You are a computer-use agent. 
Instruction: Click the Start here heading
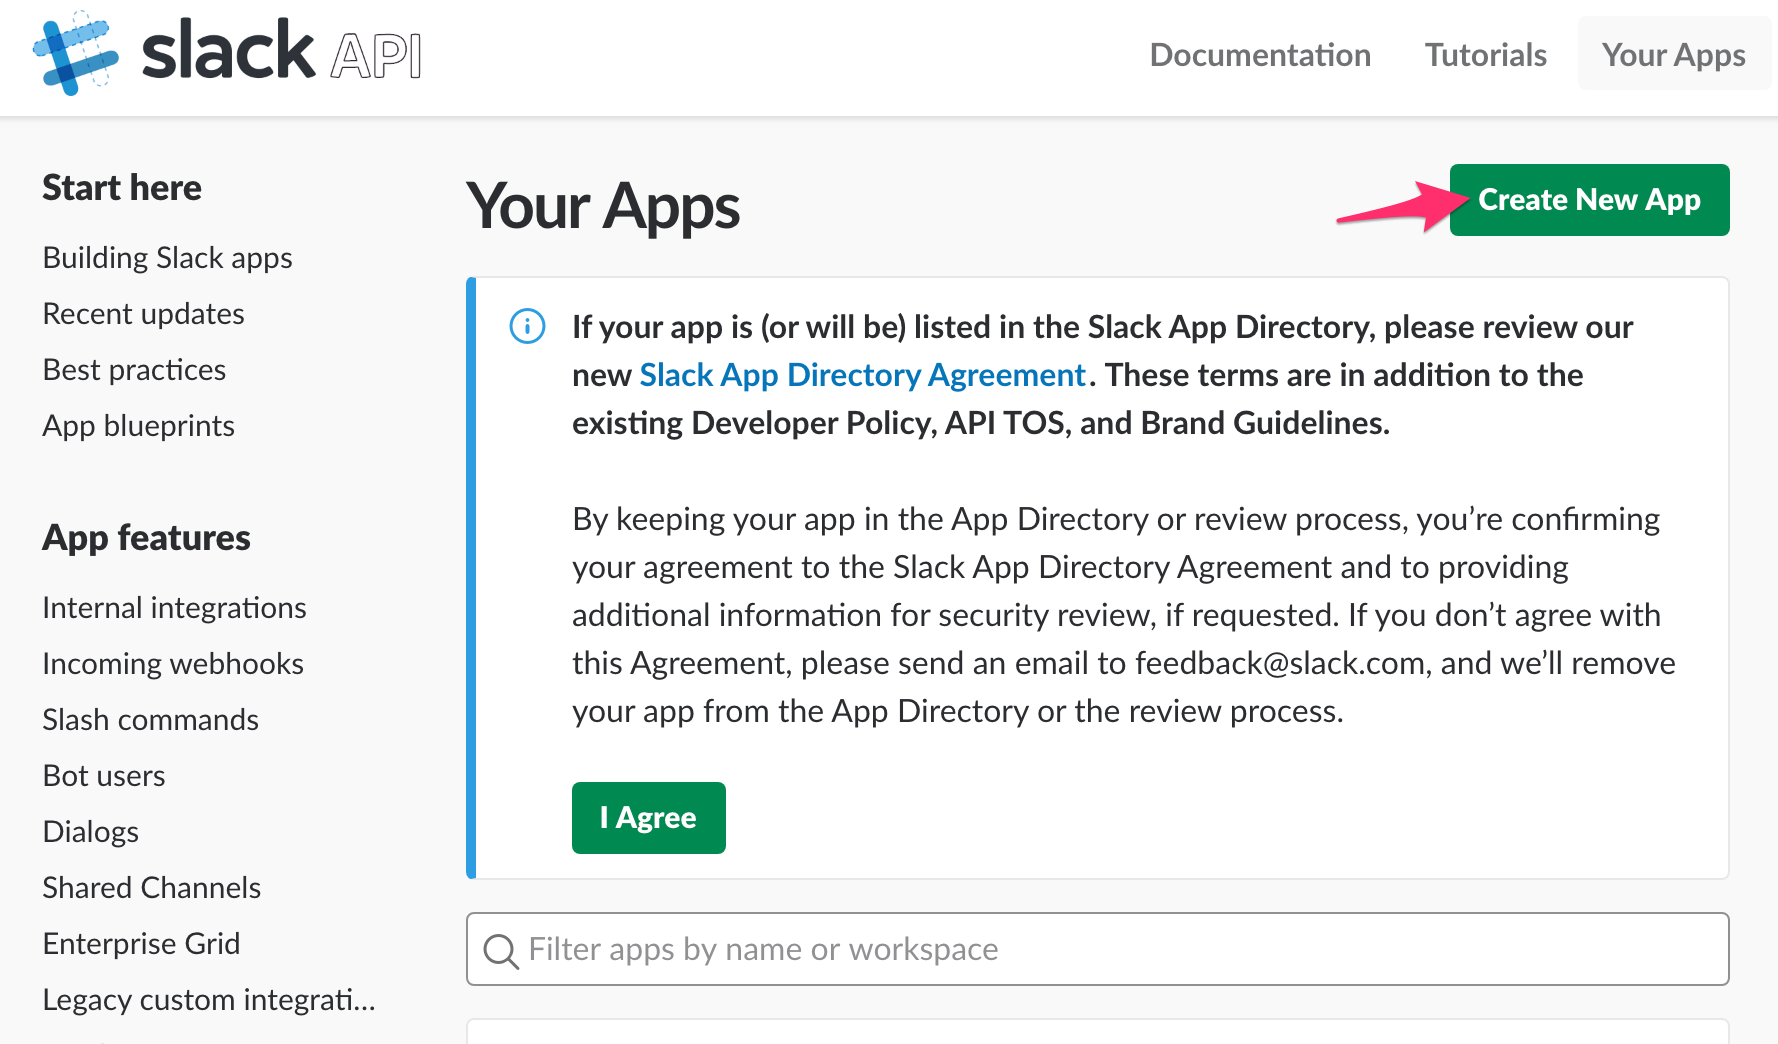(122, 188)
